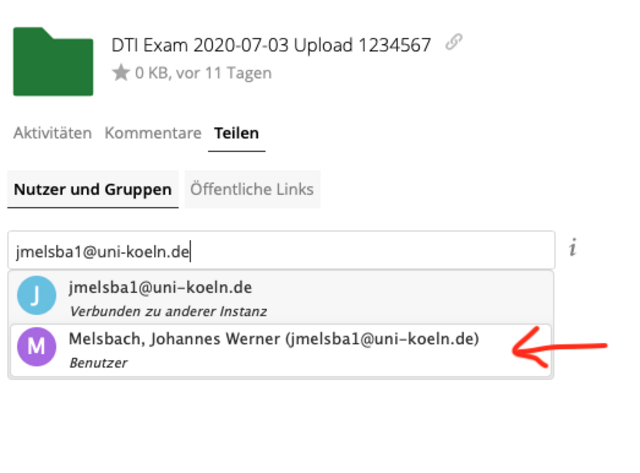
Task: Toggle the favorite star icon
Action: [x=121, y=73]
